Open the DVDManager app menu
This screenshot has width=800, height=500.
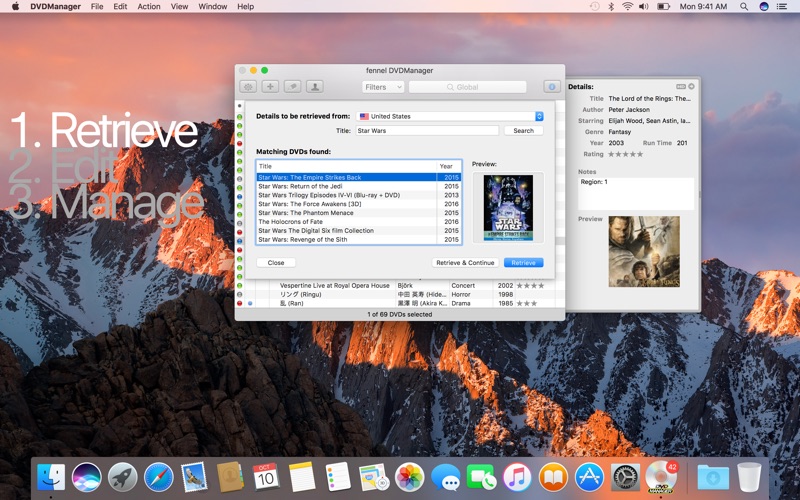click(56, 7)
